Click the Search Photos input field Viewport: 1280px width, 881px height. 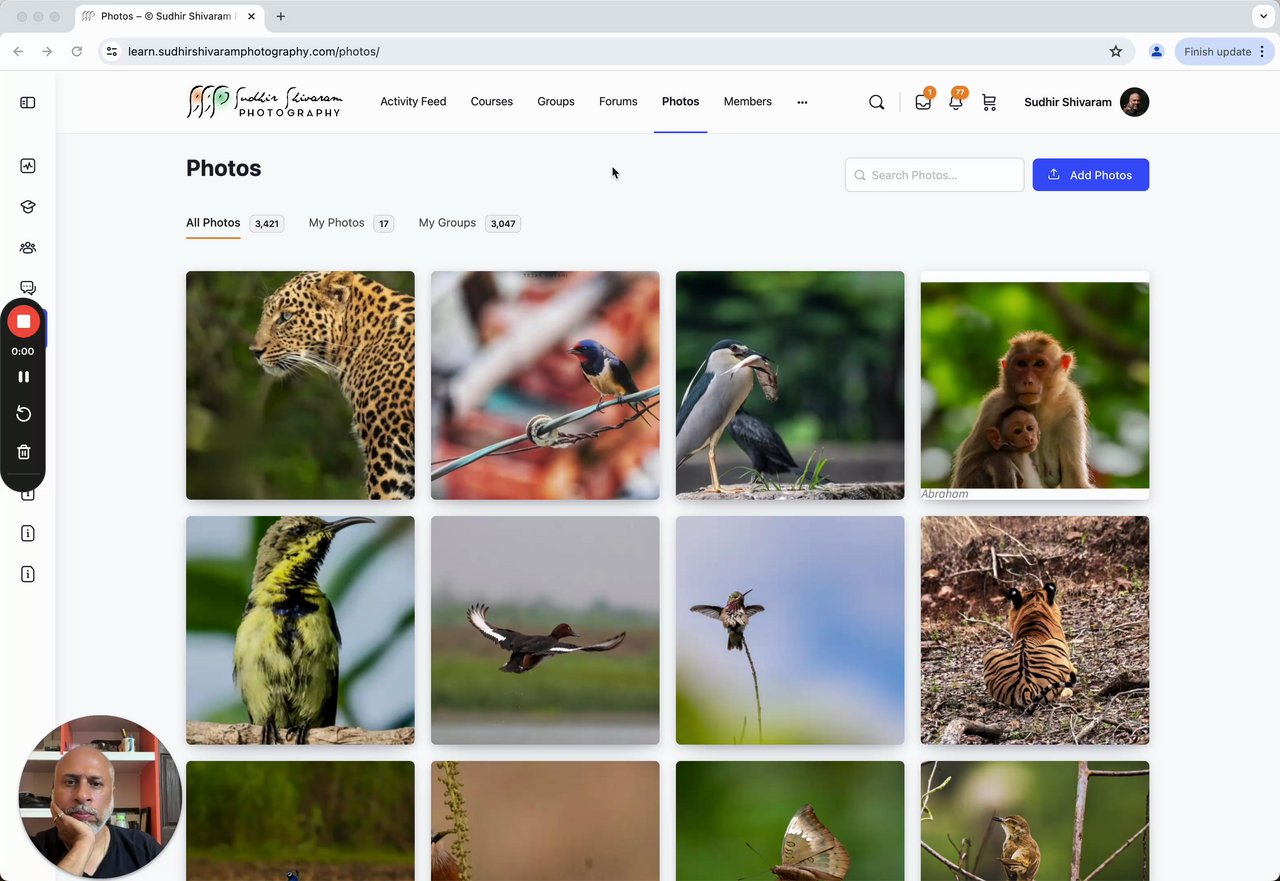(x=934, y=175)
